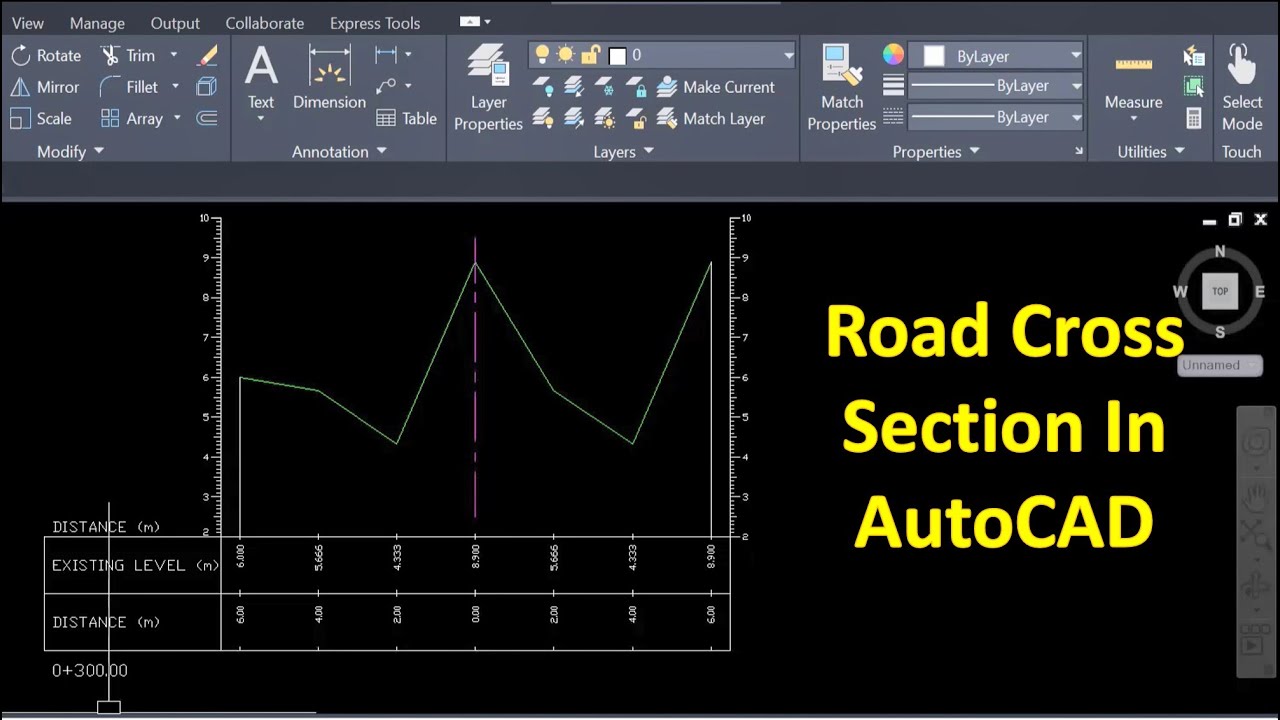Click the Layer Off icon
Screen dimensions: 1280x720
(x=542, y=87)
